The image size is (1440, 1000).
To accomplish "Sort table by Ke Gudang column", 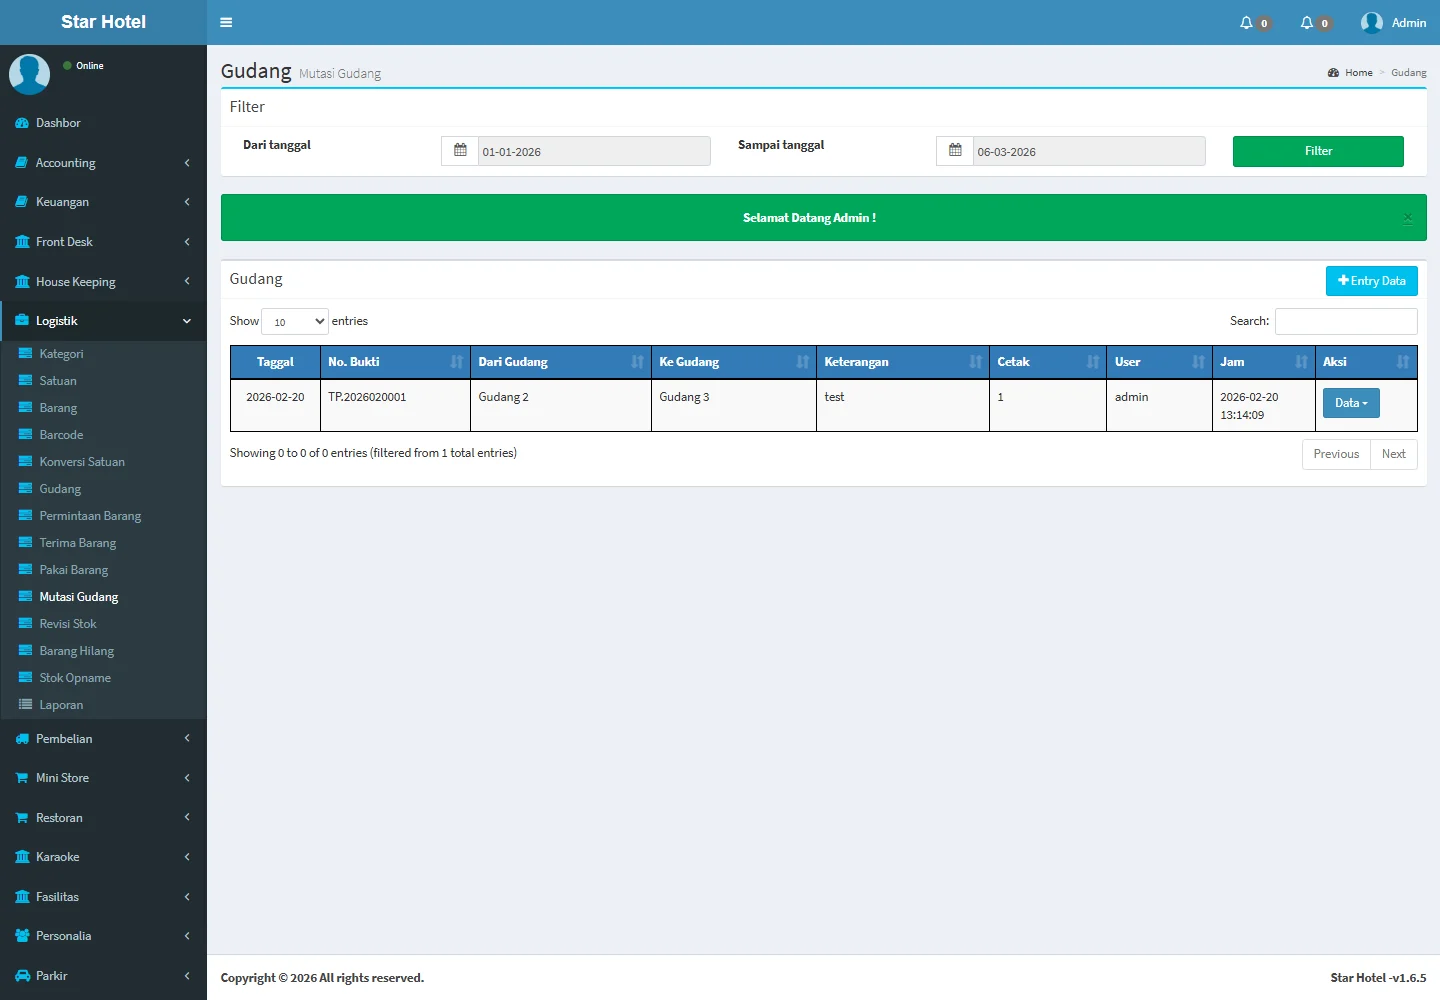I will [733, 362].
